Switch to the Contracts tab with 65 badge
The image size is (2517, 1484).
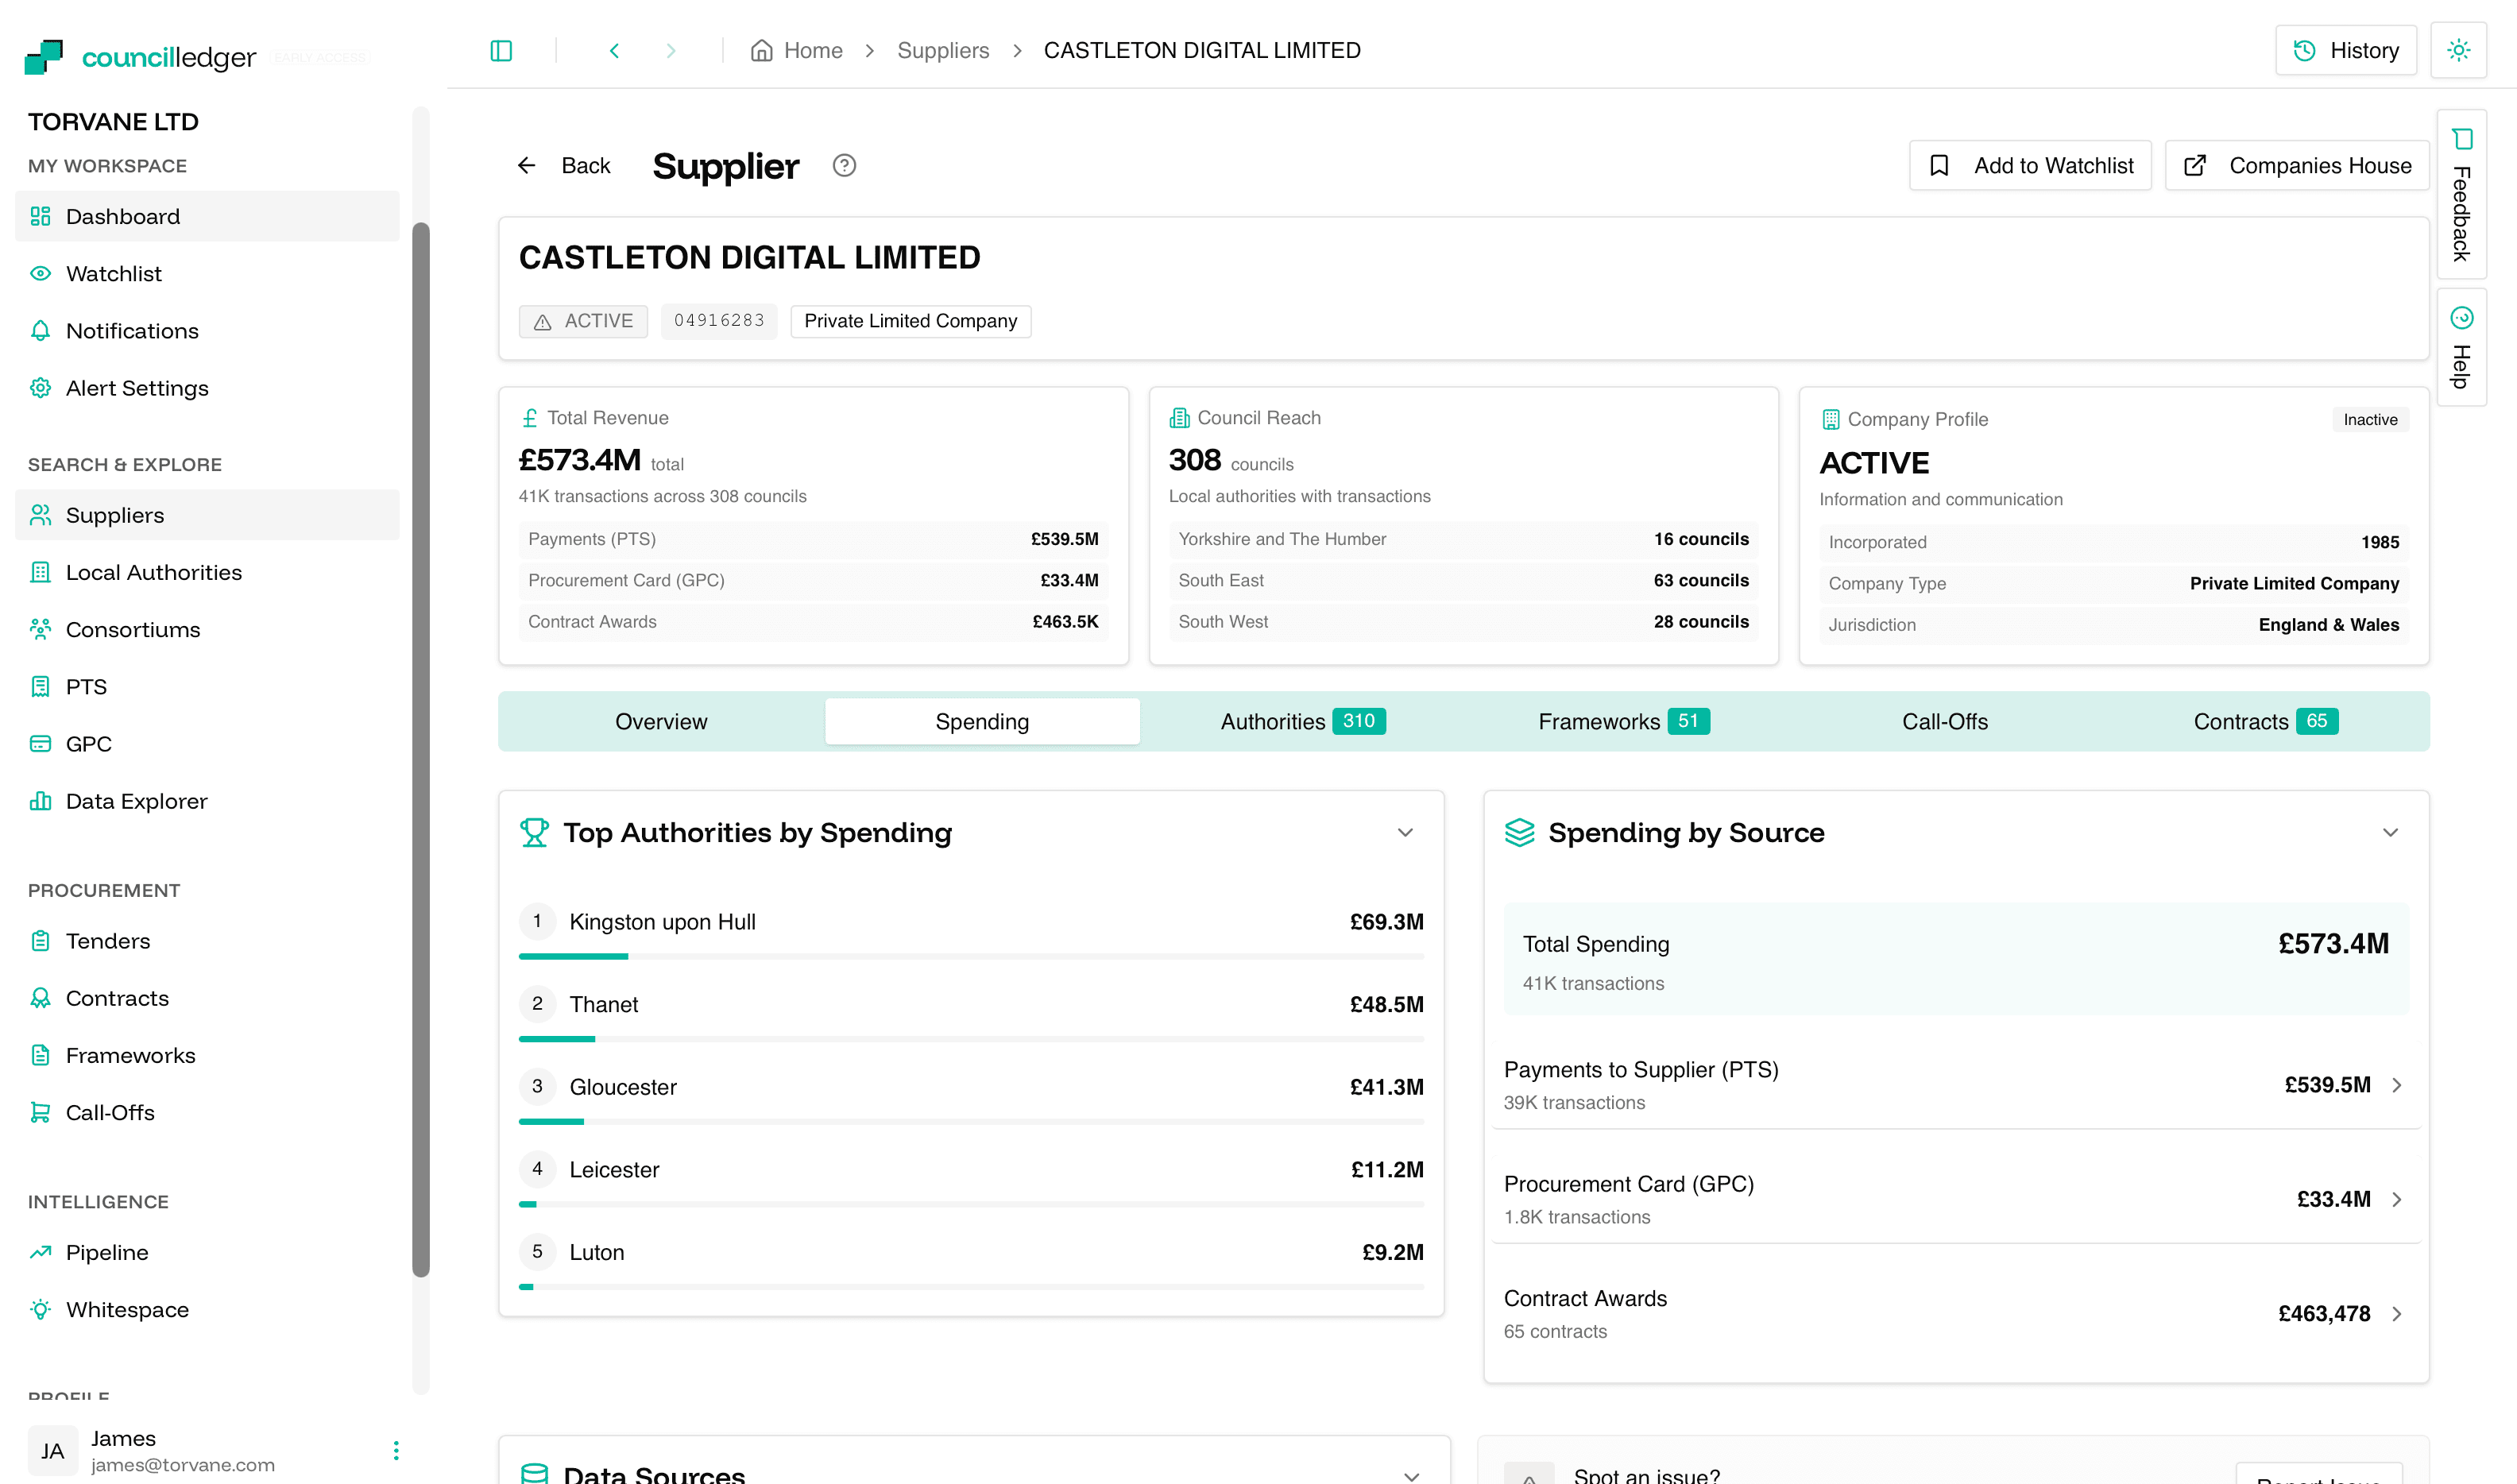pyautogui.click(x=2266, y=721)
